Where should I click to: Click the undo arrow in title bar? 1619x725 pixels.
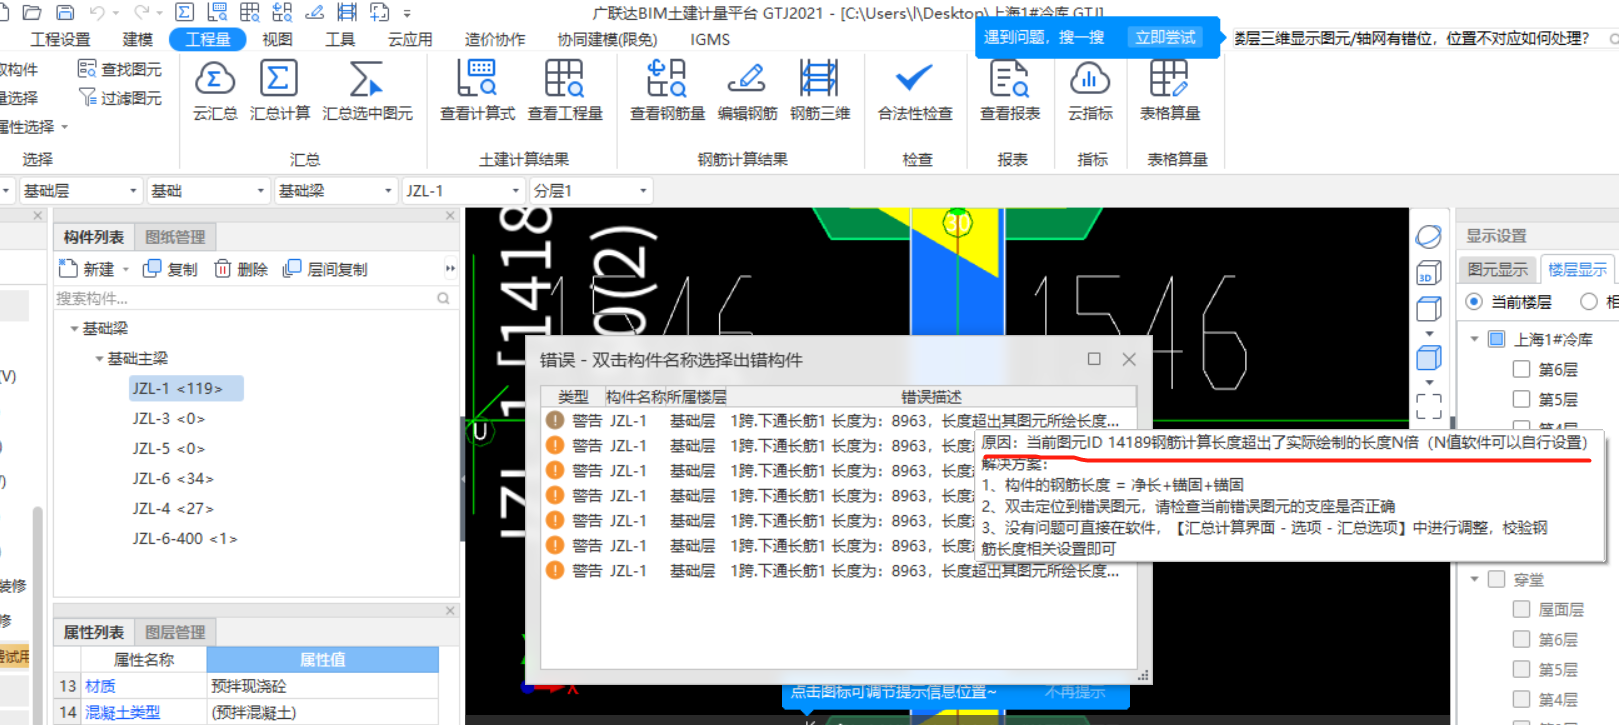(97, 13)
